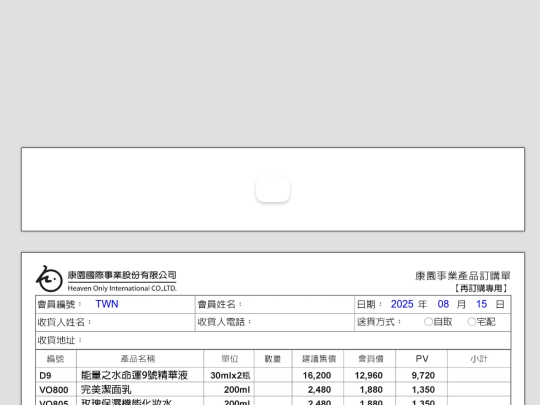Image resolution: width=540 pixels, height=405 pixels.
Task: Click member price 1,880 in VO800 row
Action: (371, 390)
